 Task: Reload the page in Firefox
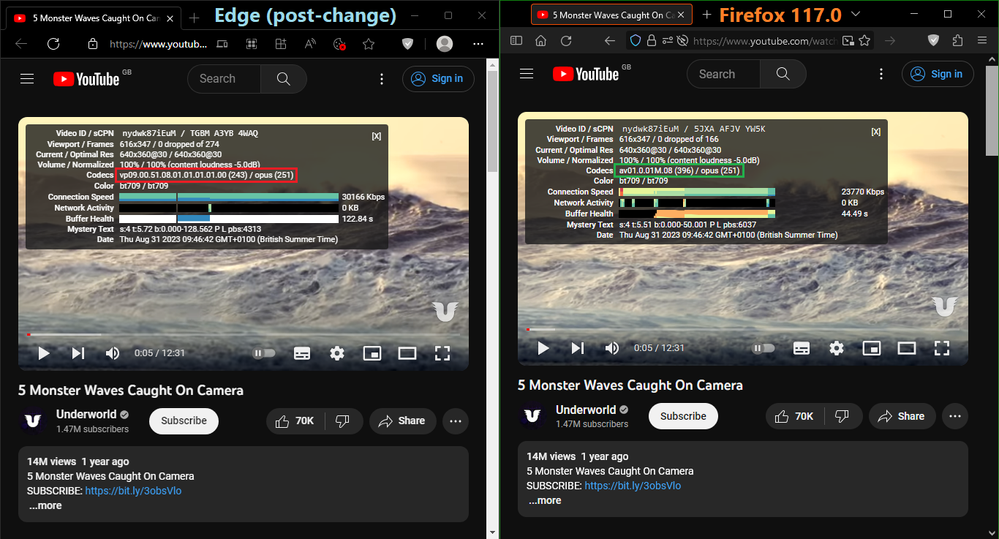coord(566,41)
